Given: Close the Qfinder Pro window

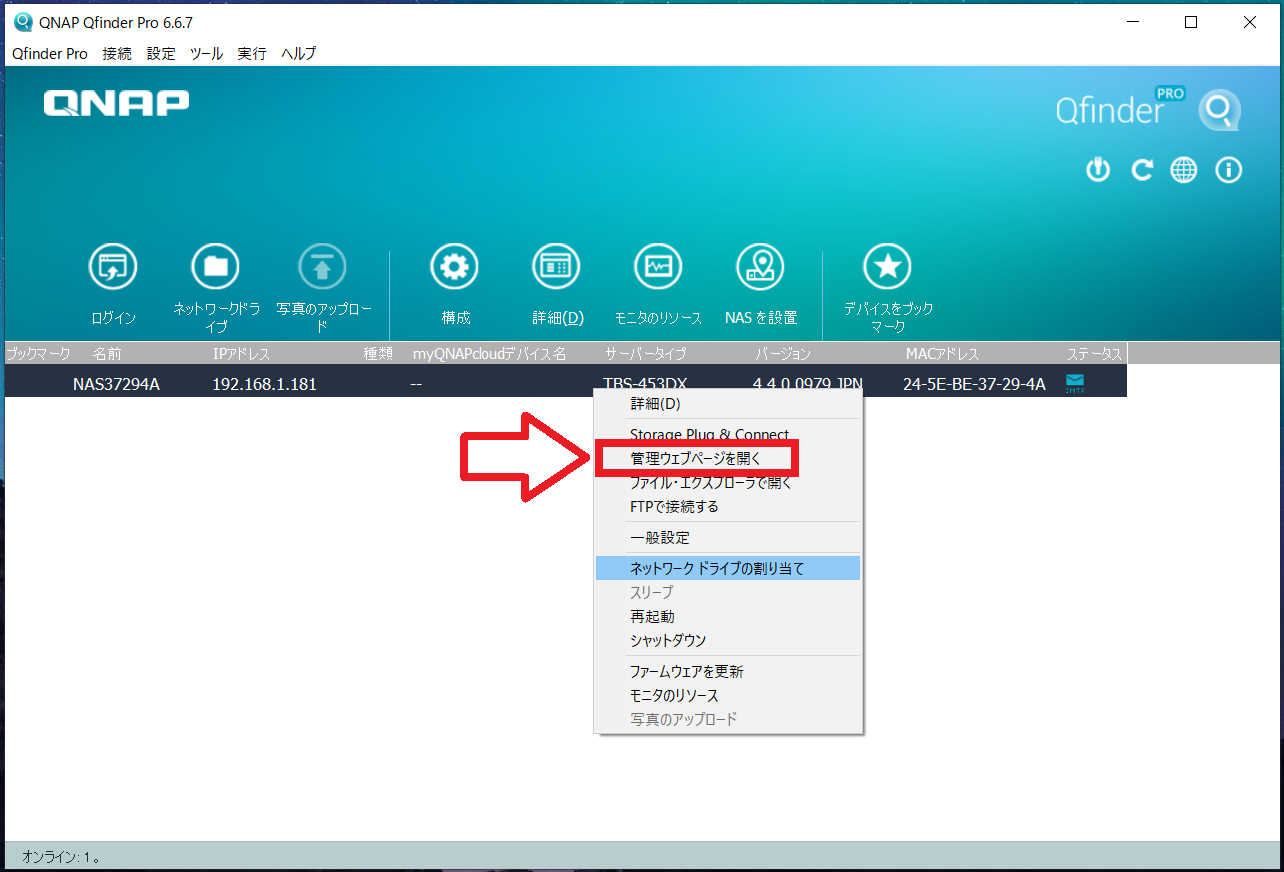Looking at the screenshot, I should pyautogui.click(x=1250, y=23).
